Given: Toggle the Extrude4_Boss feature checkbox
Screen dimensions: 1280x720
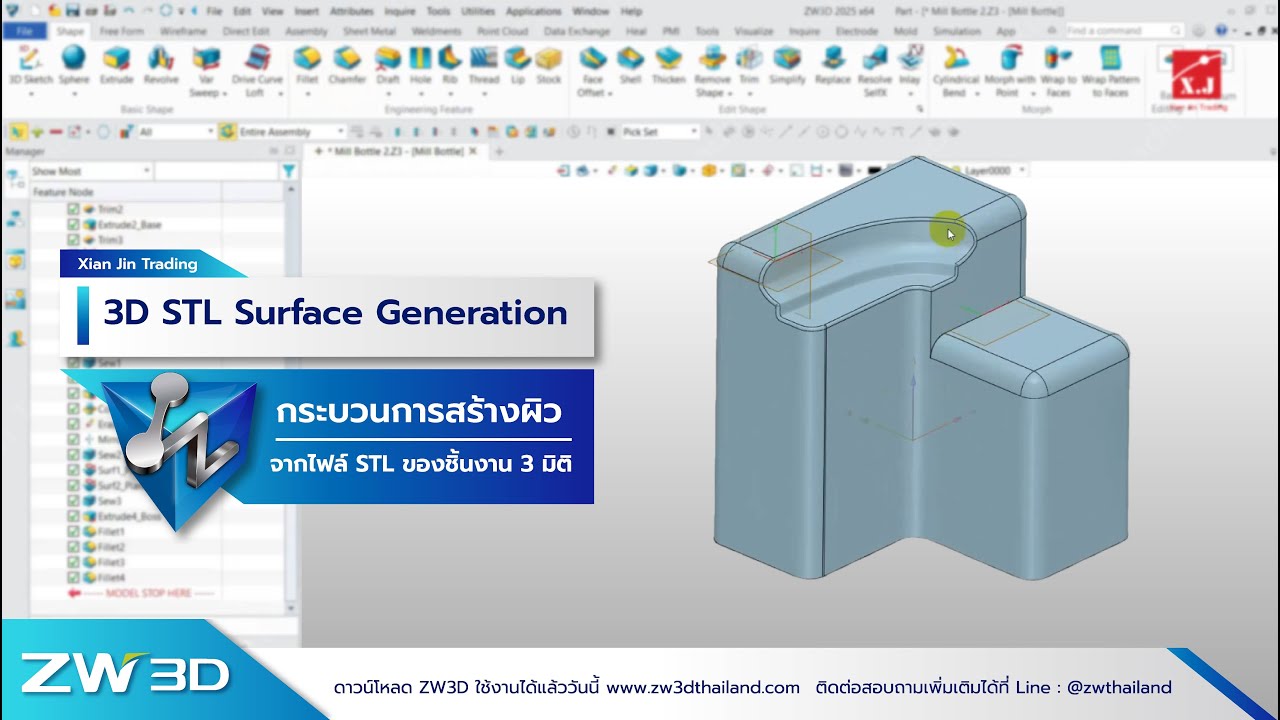Looking at the screenshot, I should coord(73,516).
